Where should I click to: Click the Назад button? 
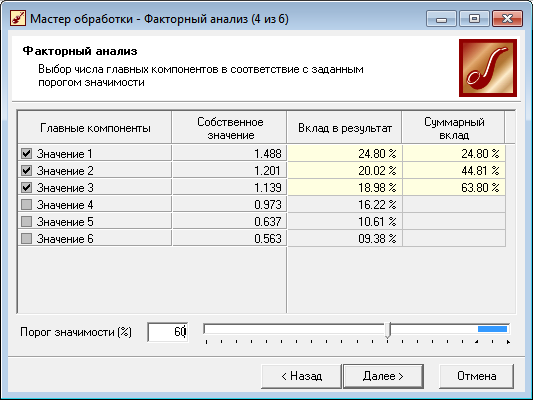point(301,376)
